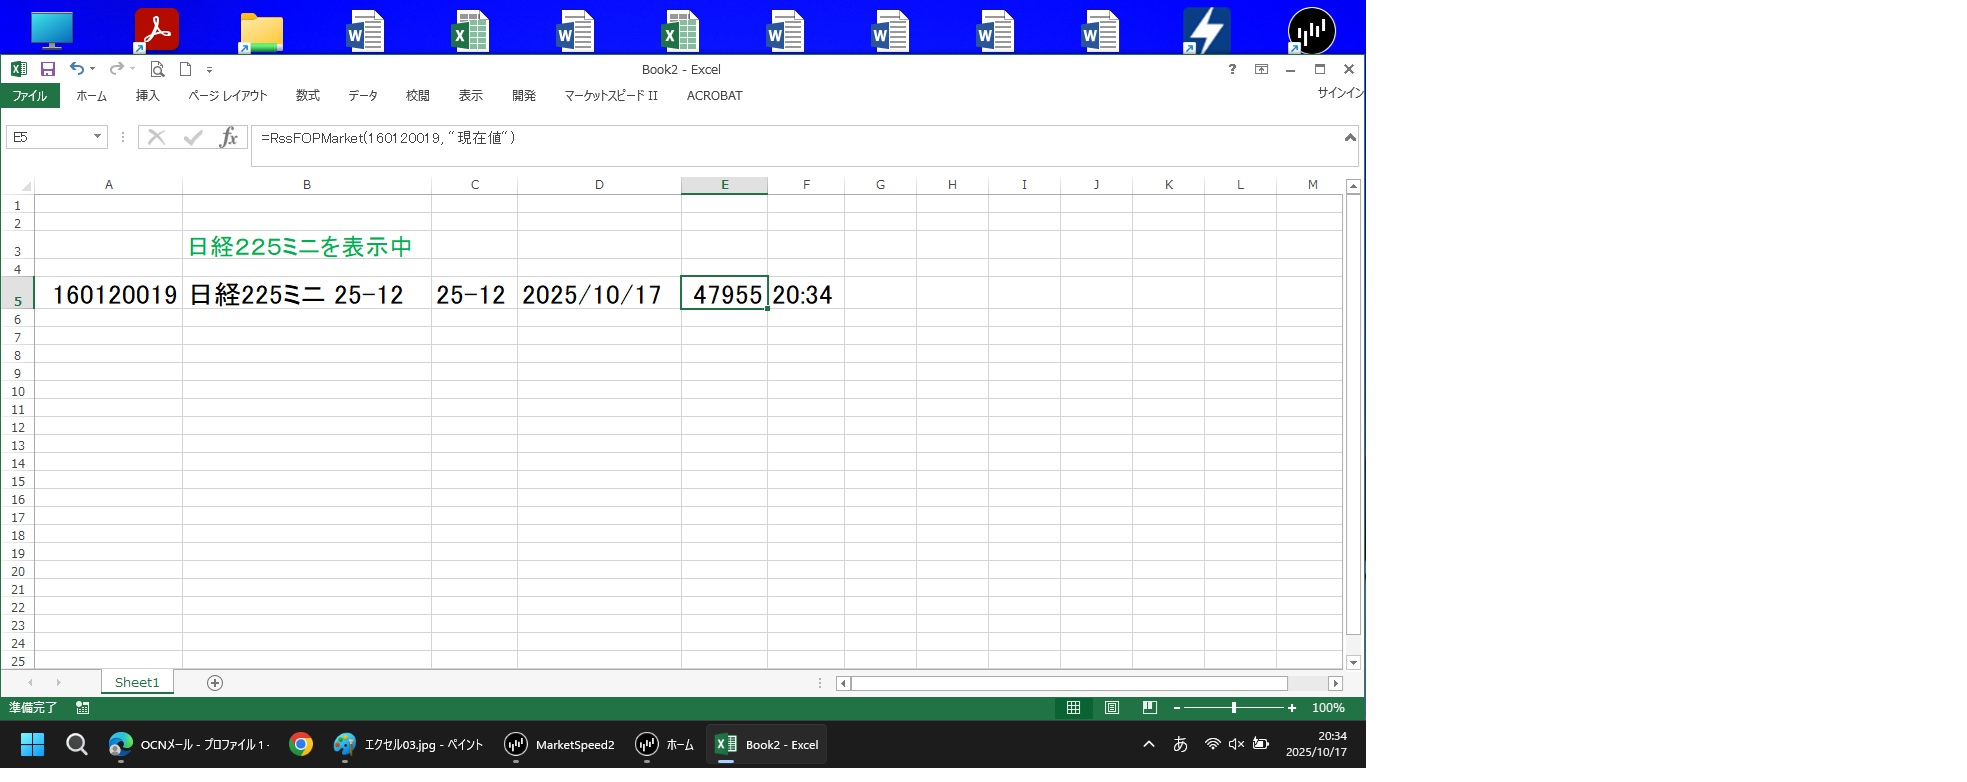The image size is (1967, 782).
Task: Click the Save icon in quick access toolbar
Action: click(47, 69)
